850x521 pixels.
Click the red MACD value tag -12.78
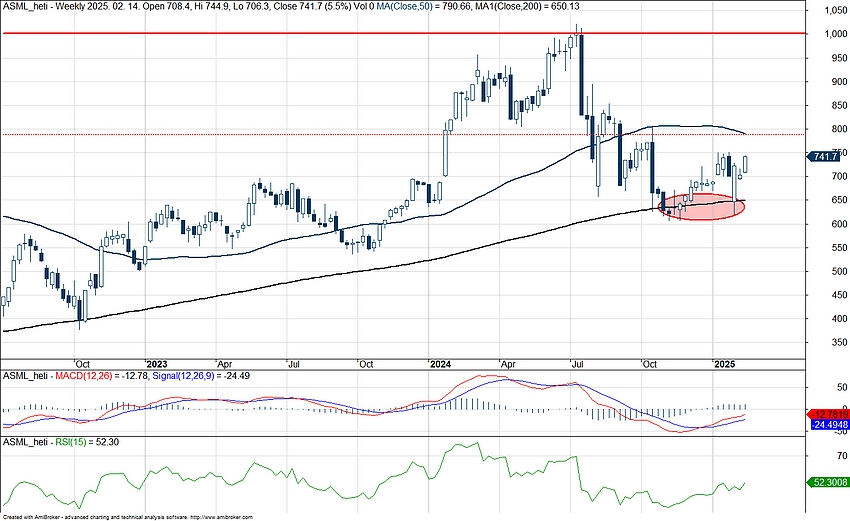coord(829,413)
